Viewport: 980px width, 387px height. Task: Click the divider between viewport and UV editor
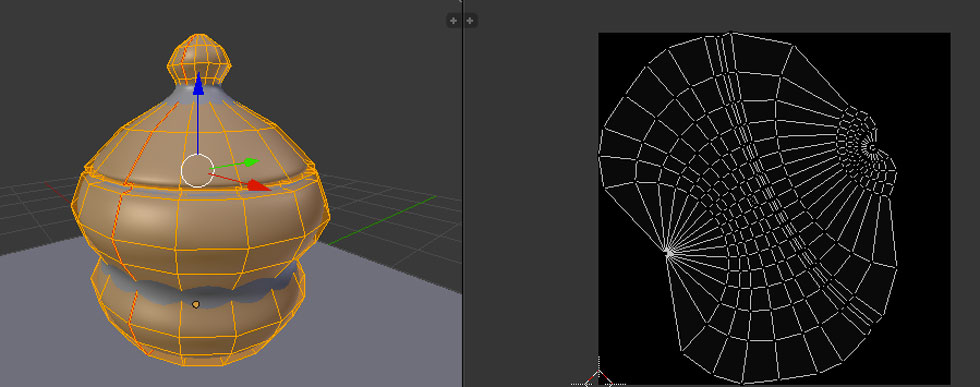coord(463,193)
